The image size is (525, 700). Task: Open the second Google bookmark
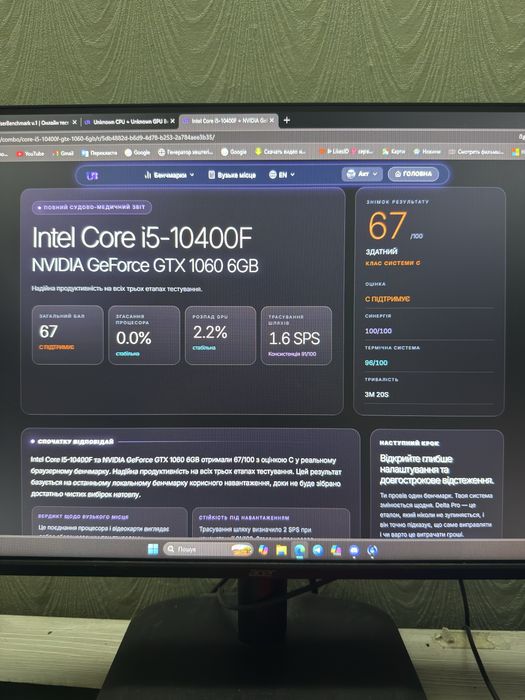(233, 152)
